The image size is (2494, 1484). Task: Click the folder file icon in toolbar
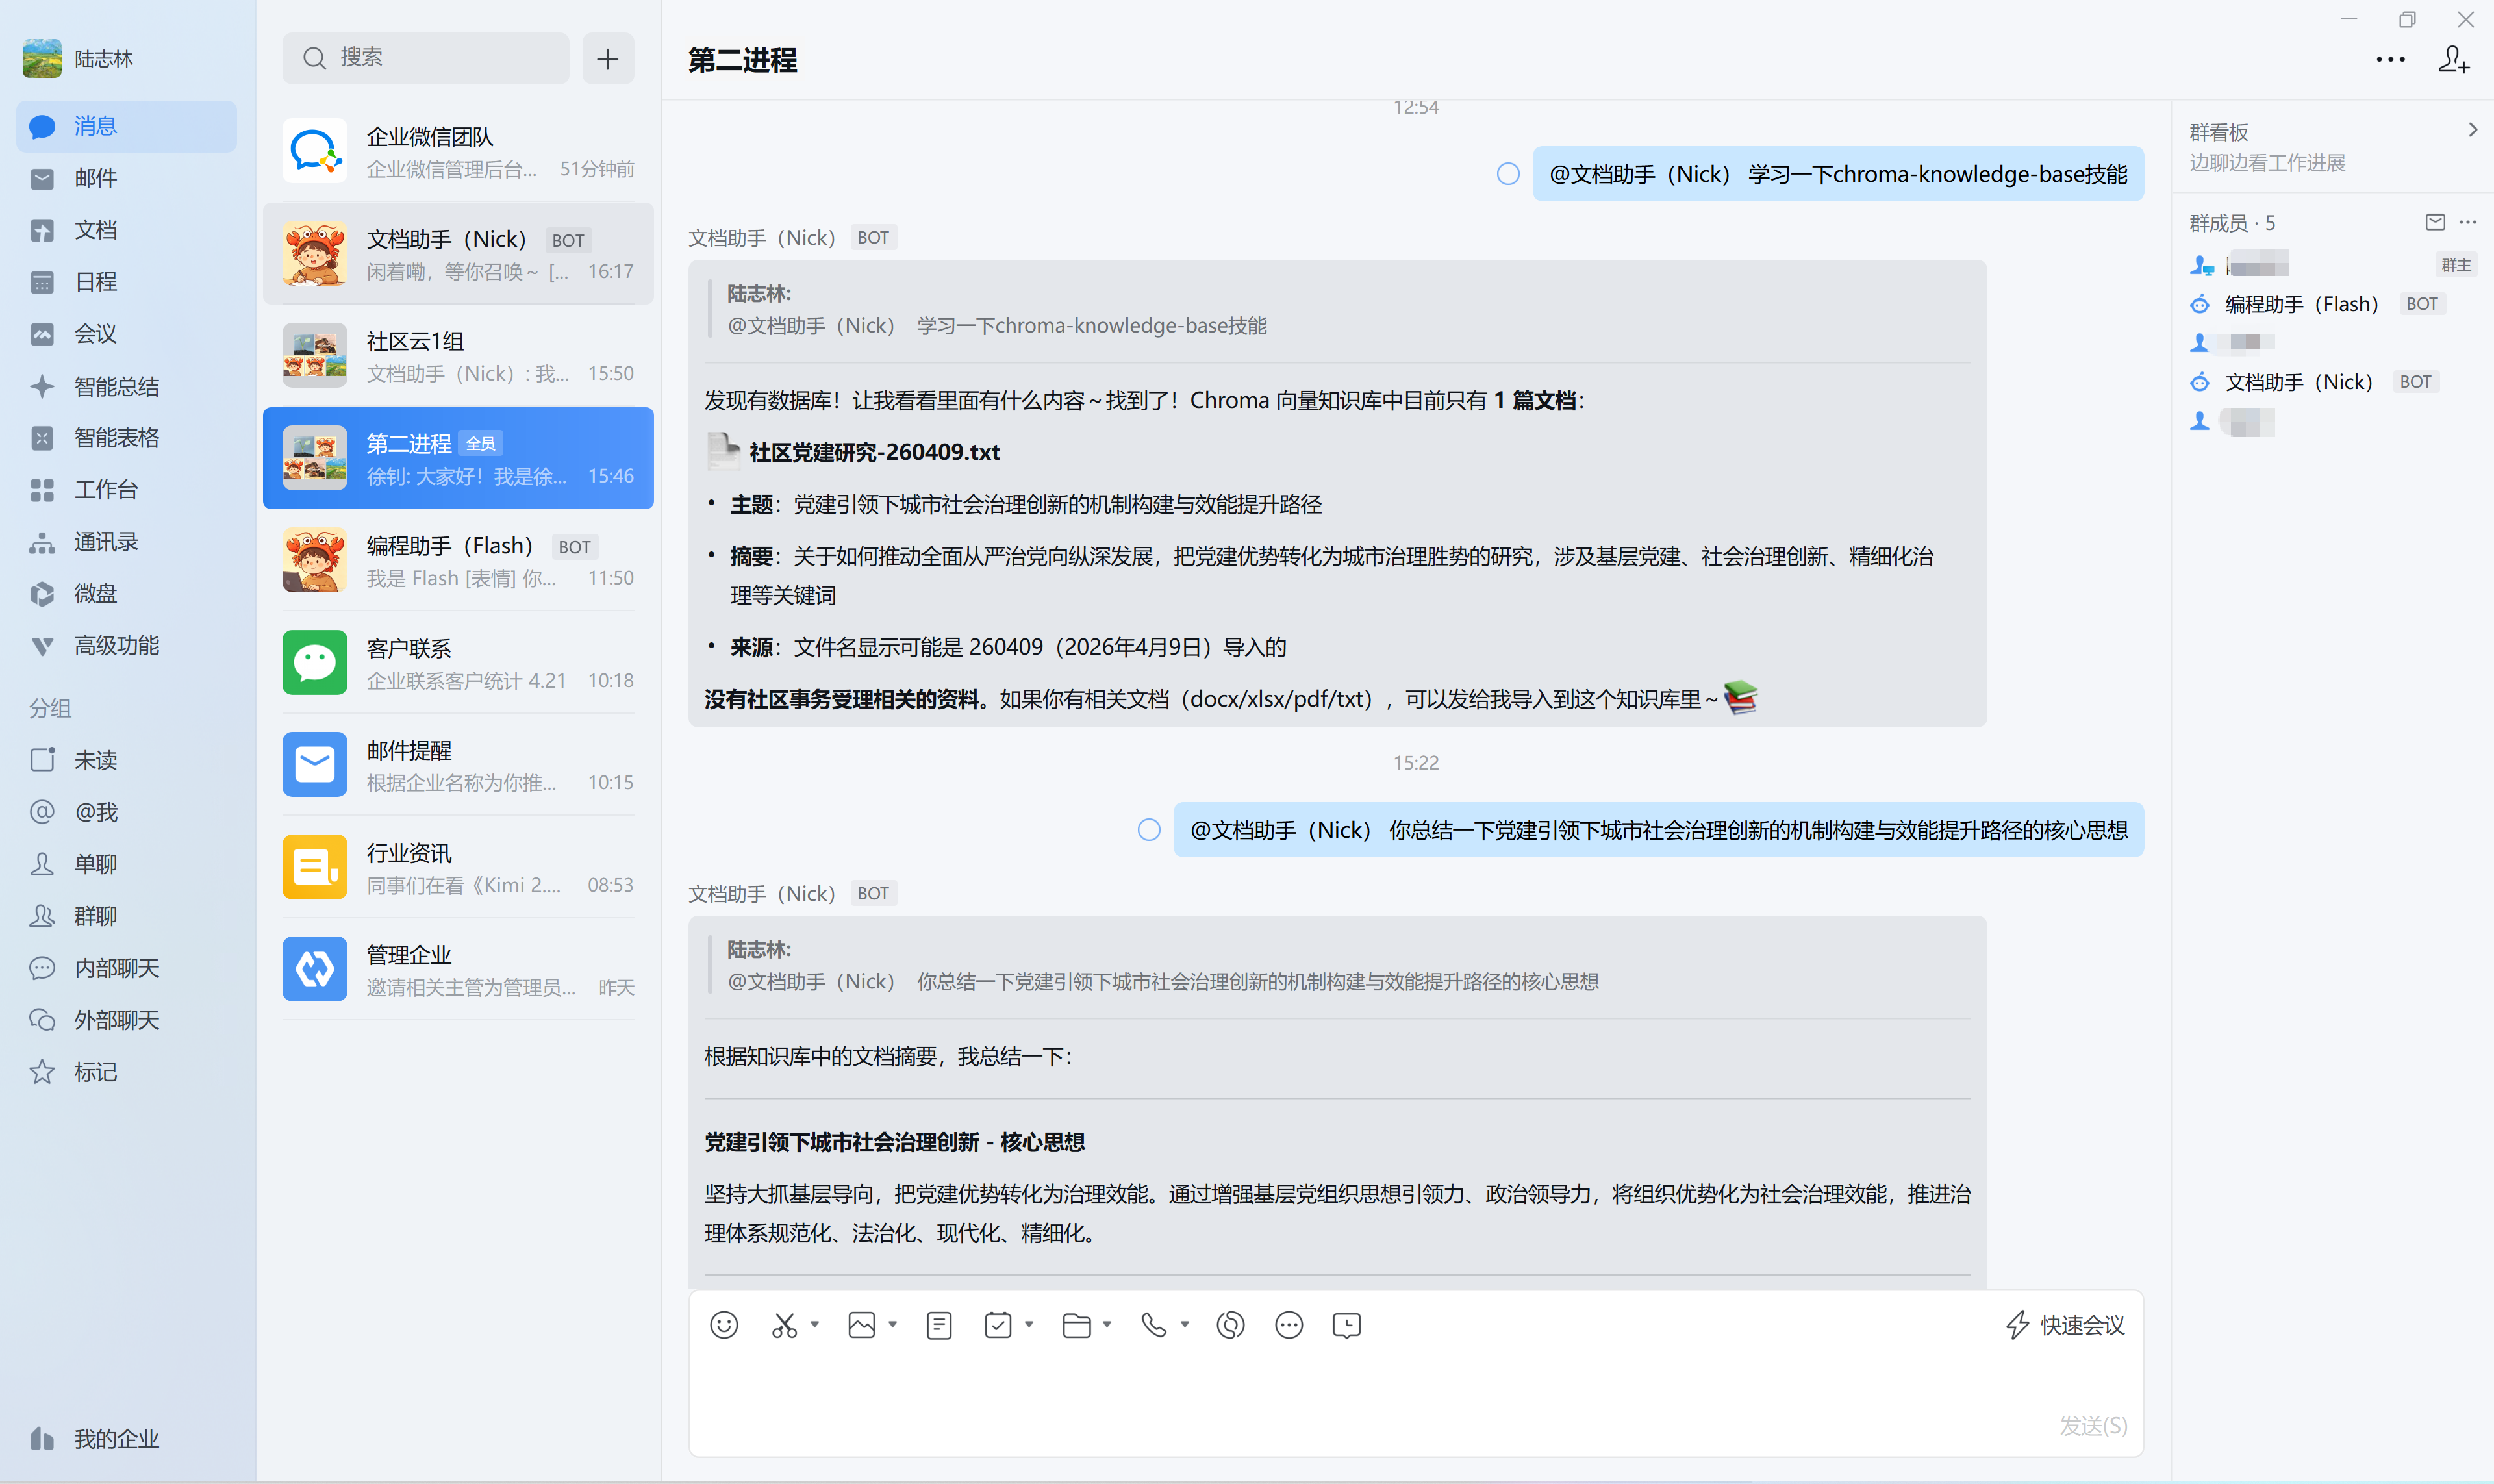click(1076, 1325)
